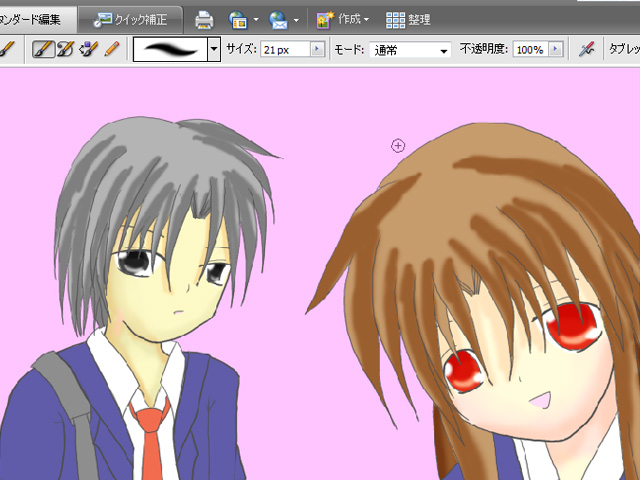Viewport: 640px width, 480px height.
Task: Select the Brush tool option
Action: (43, 49)
